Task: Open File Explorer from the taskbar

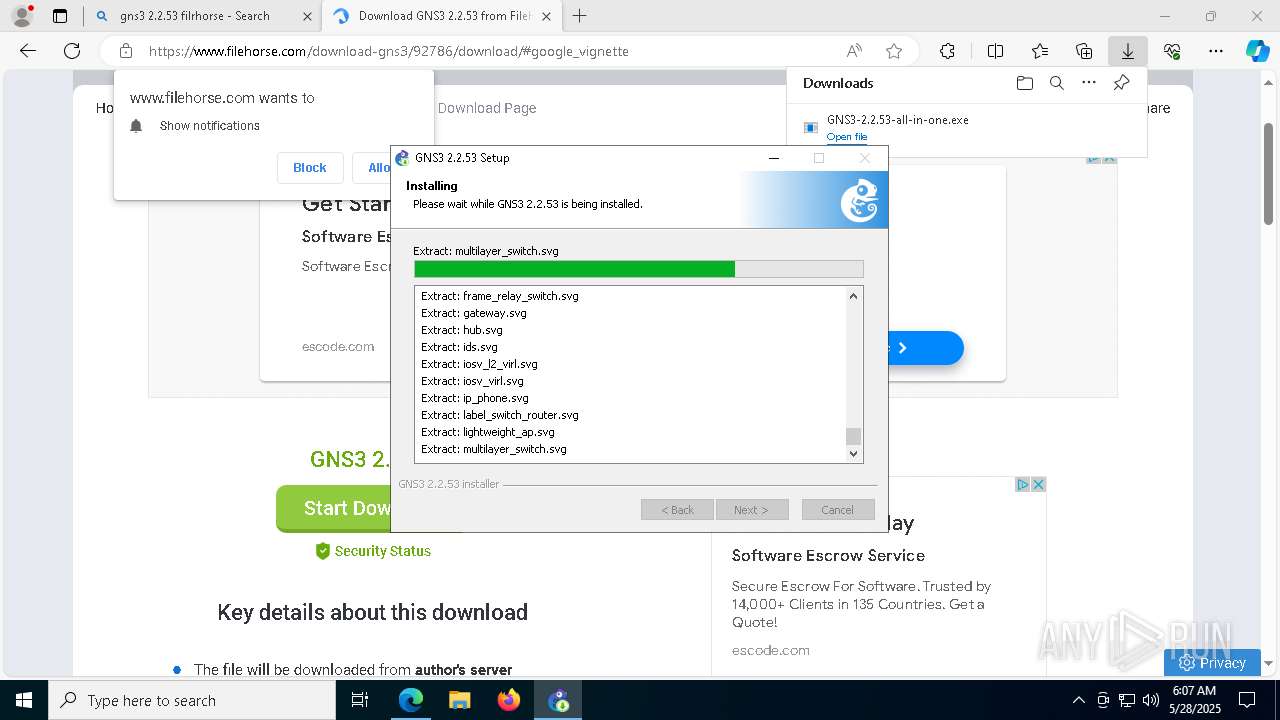Action: coord(460,700)
